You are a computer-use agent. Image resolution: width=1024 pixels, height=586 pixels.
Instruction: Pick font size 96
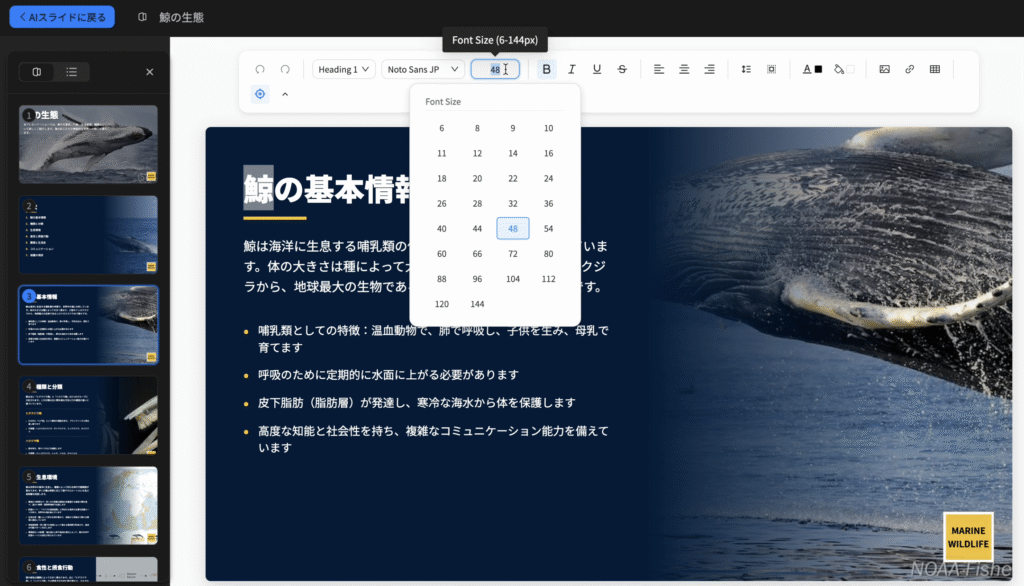[477, 279]
